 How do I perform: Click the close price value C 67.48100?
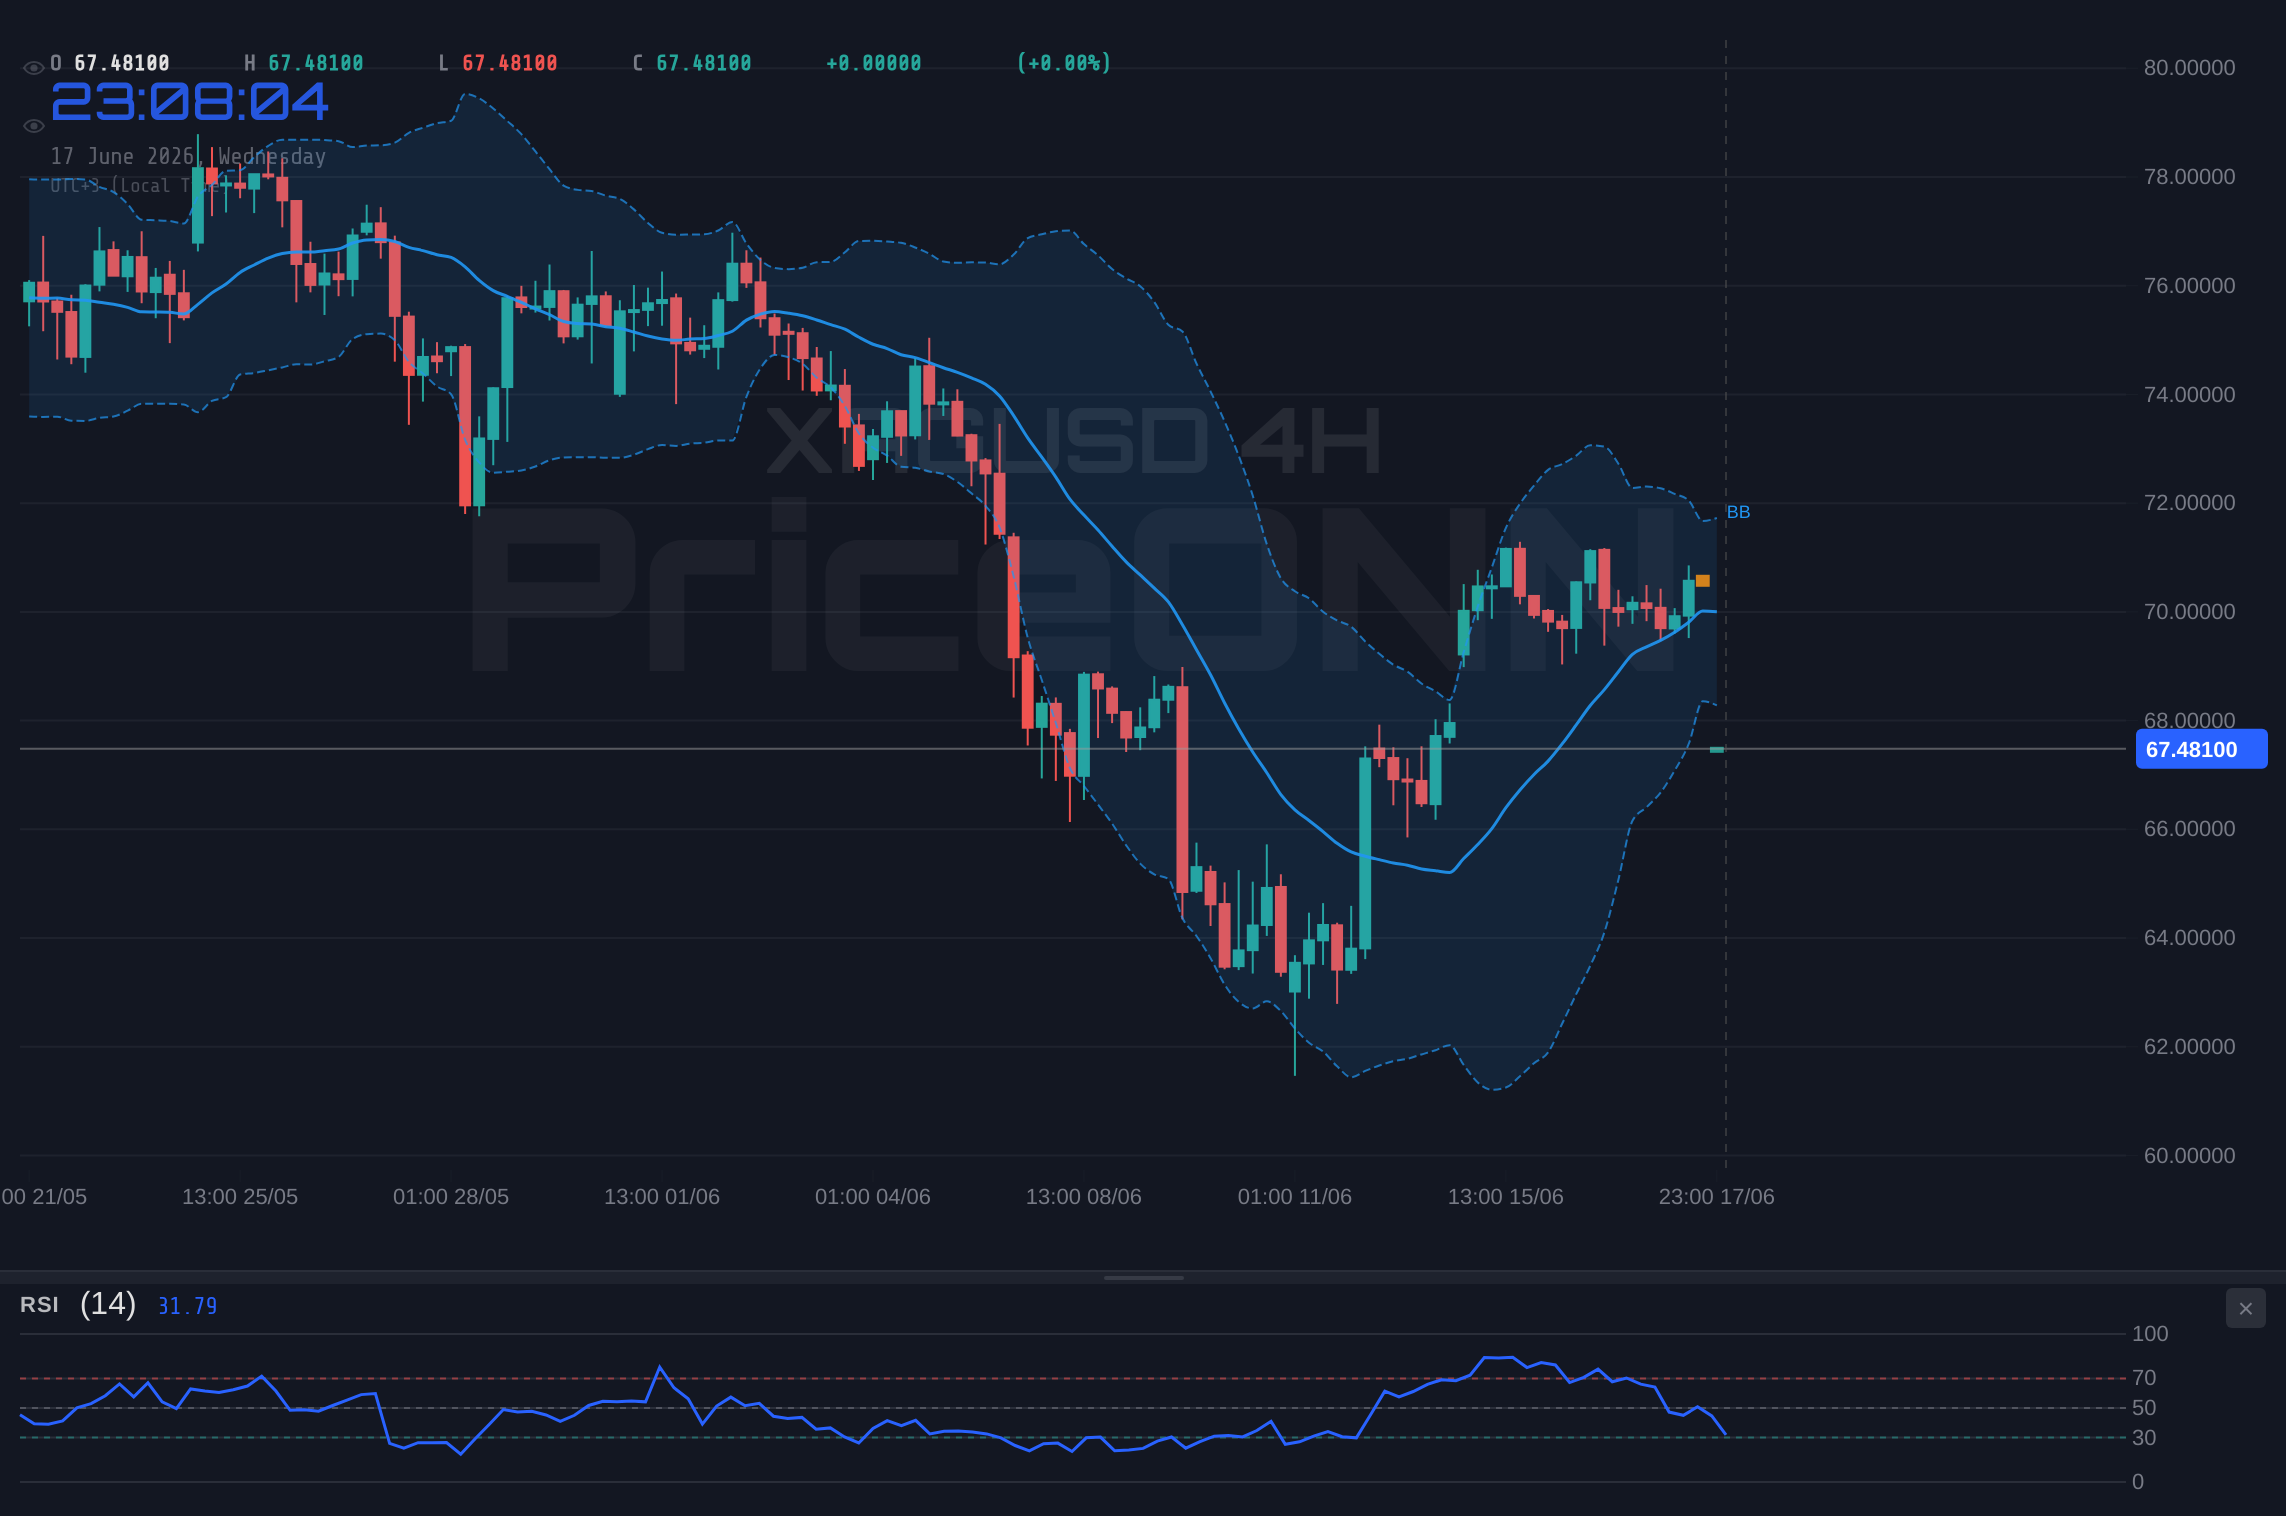pos(692,63)
